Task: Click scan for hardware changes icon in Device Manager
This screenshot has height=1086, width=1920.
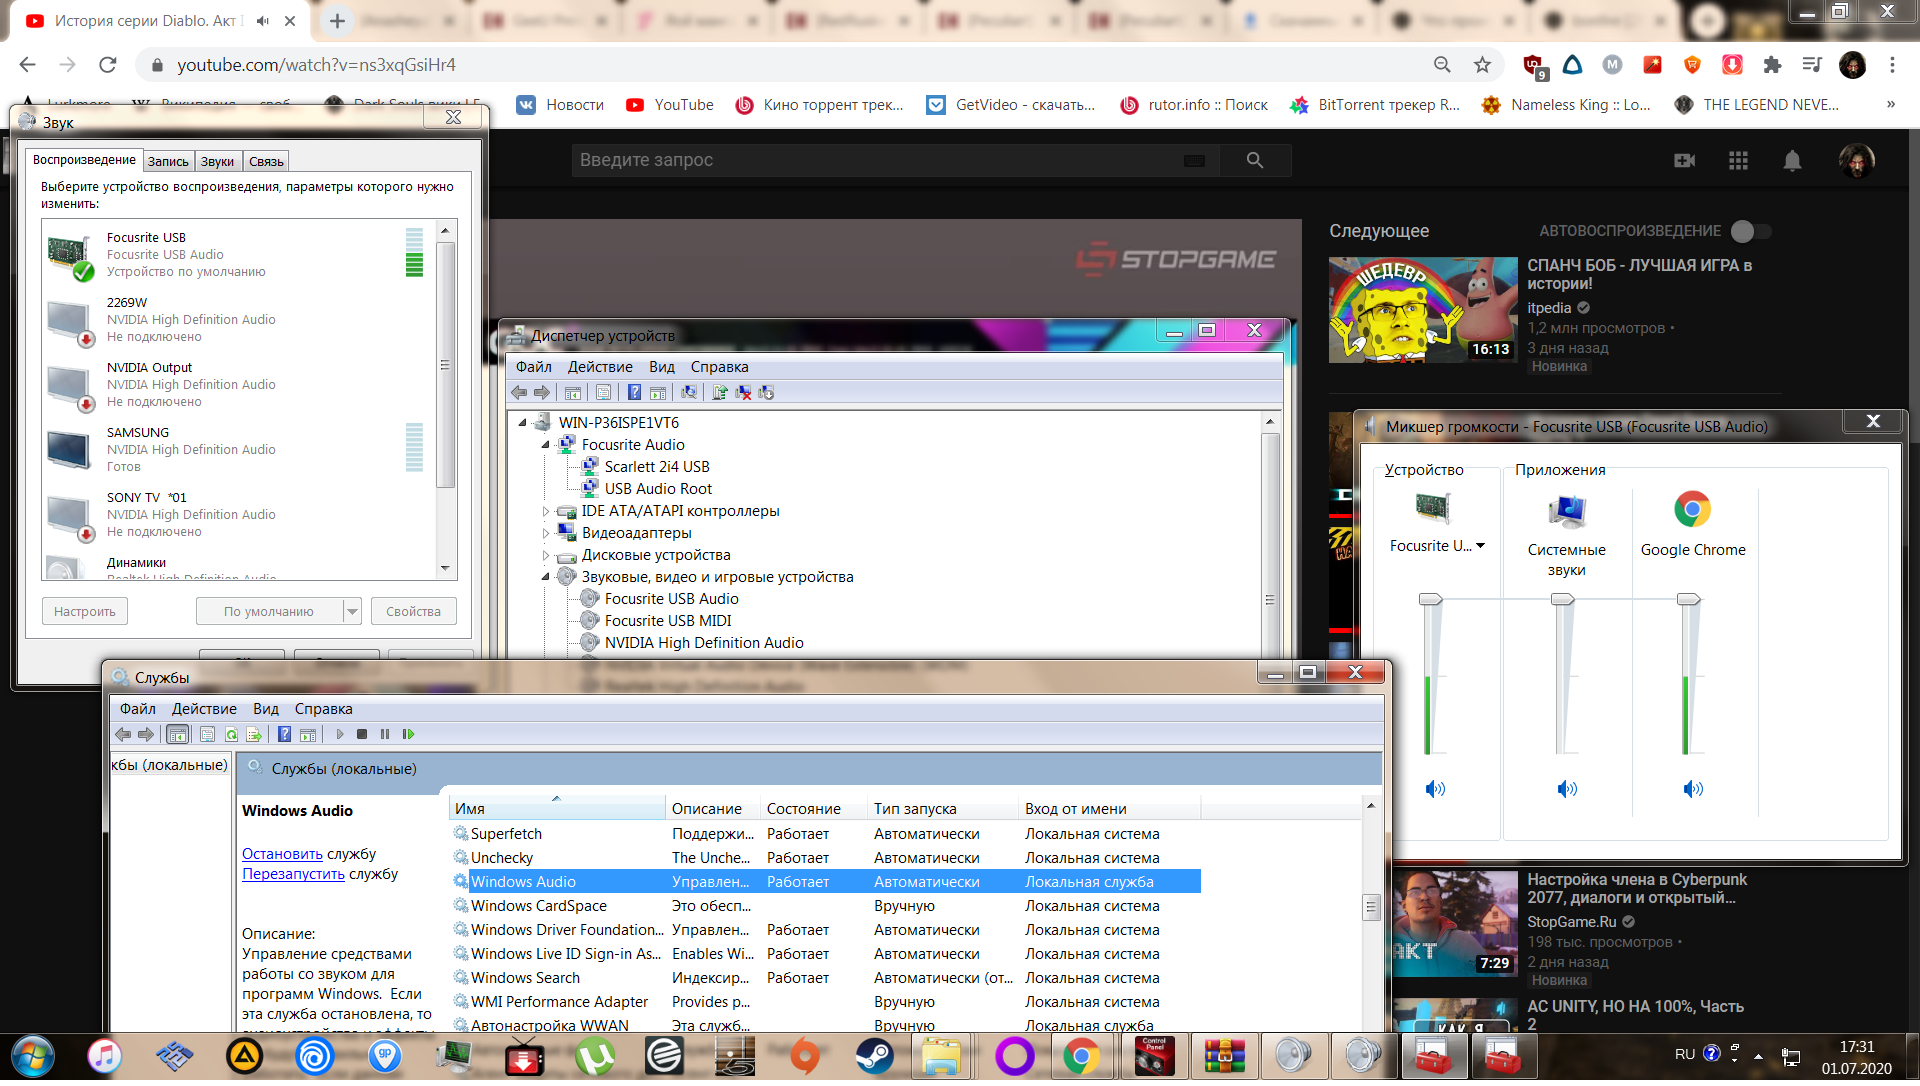Action: (x=689, y=392)
